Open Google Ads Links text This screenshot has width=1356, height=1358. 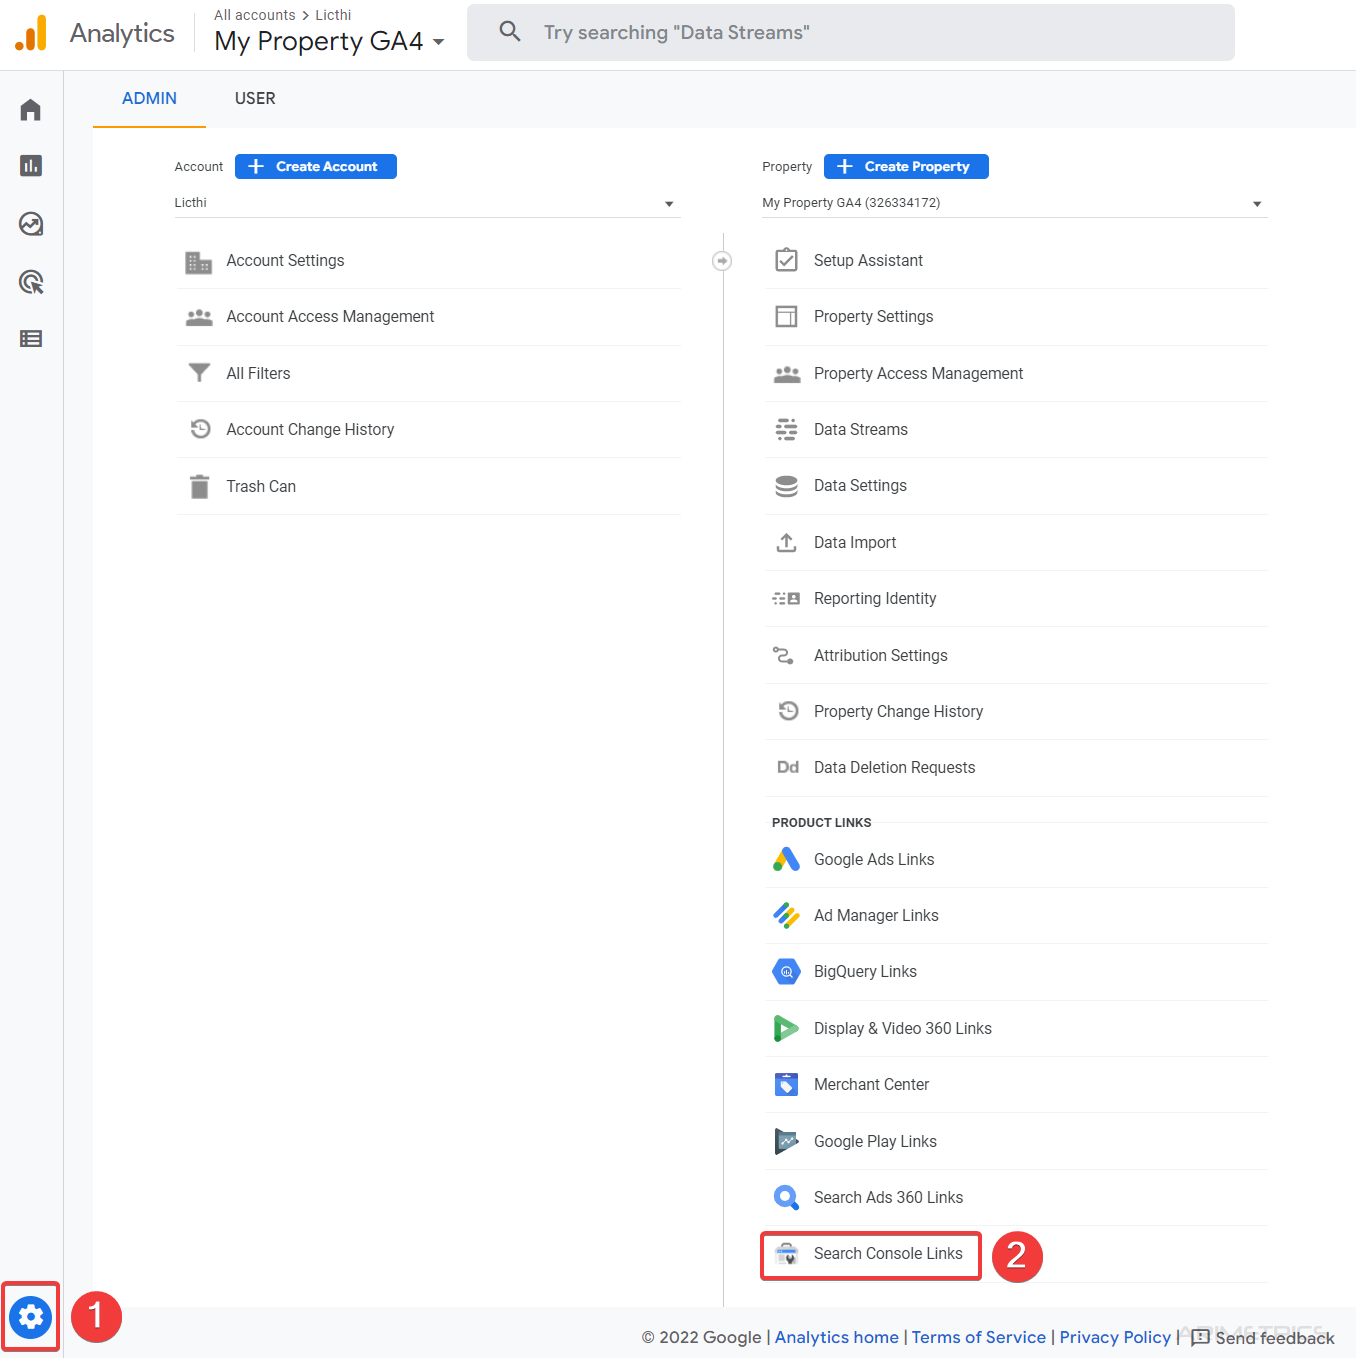(874, 860)
